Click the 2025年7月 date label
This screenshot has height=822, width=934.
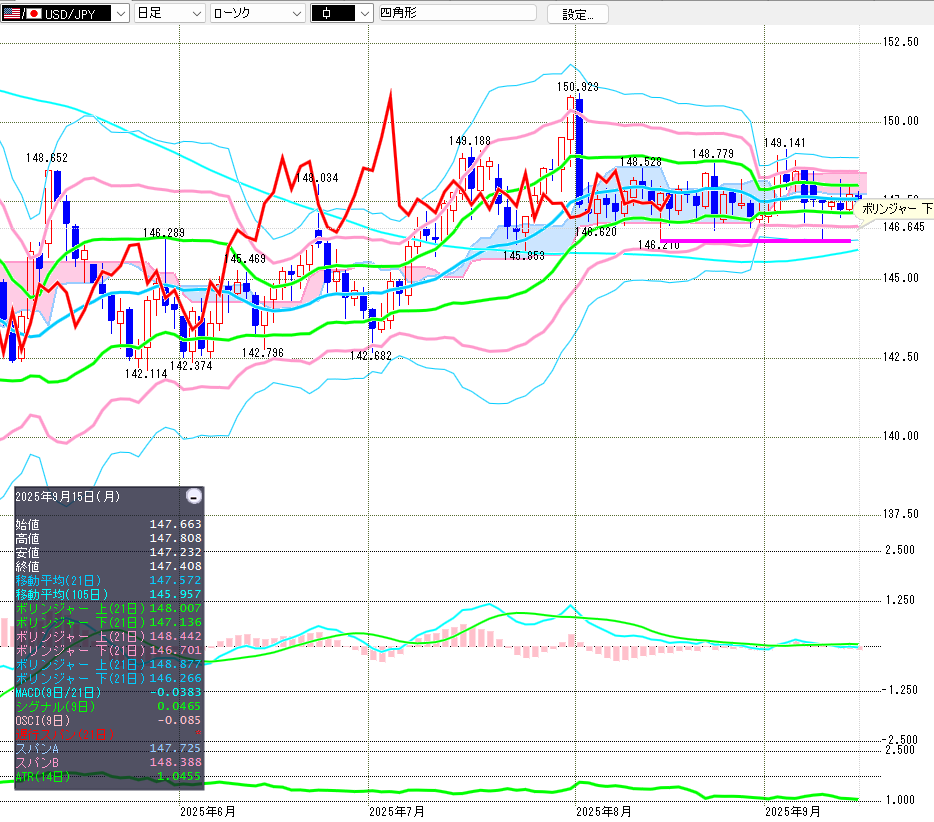point(397,812)
